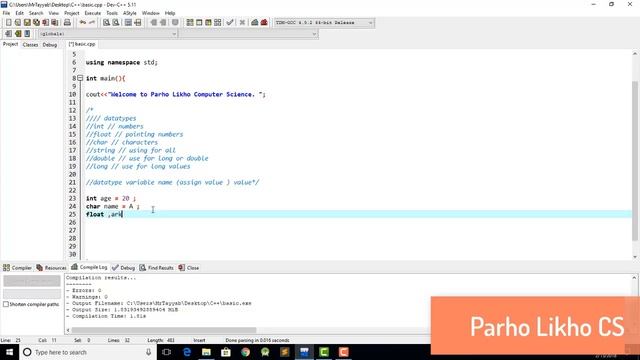The width and height of the screenshot is (640, 360).
Task: Open Task View from the taskbar
Action: tap(166, 352)
